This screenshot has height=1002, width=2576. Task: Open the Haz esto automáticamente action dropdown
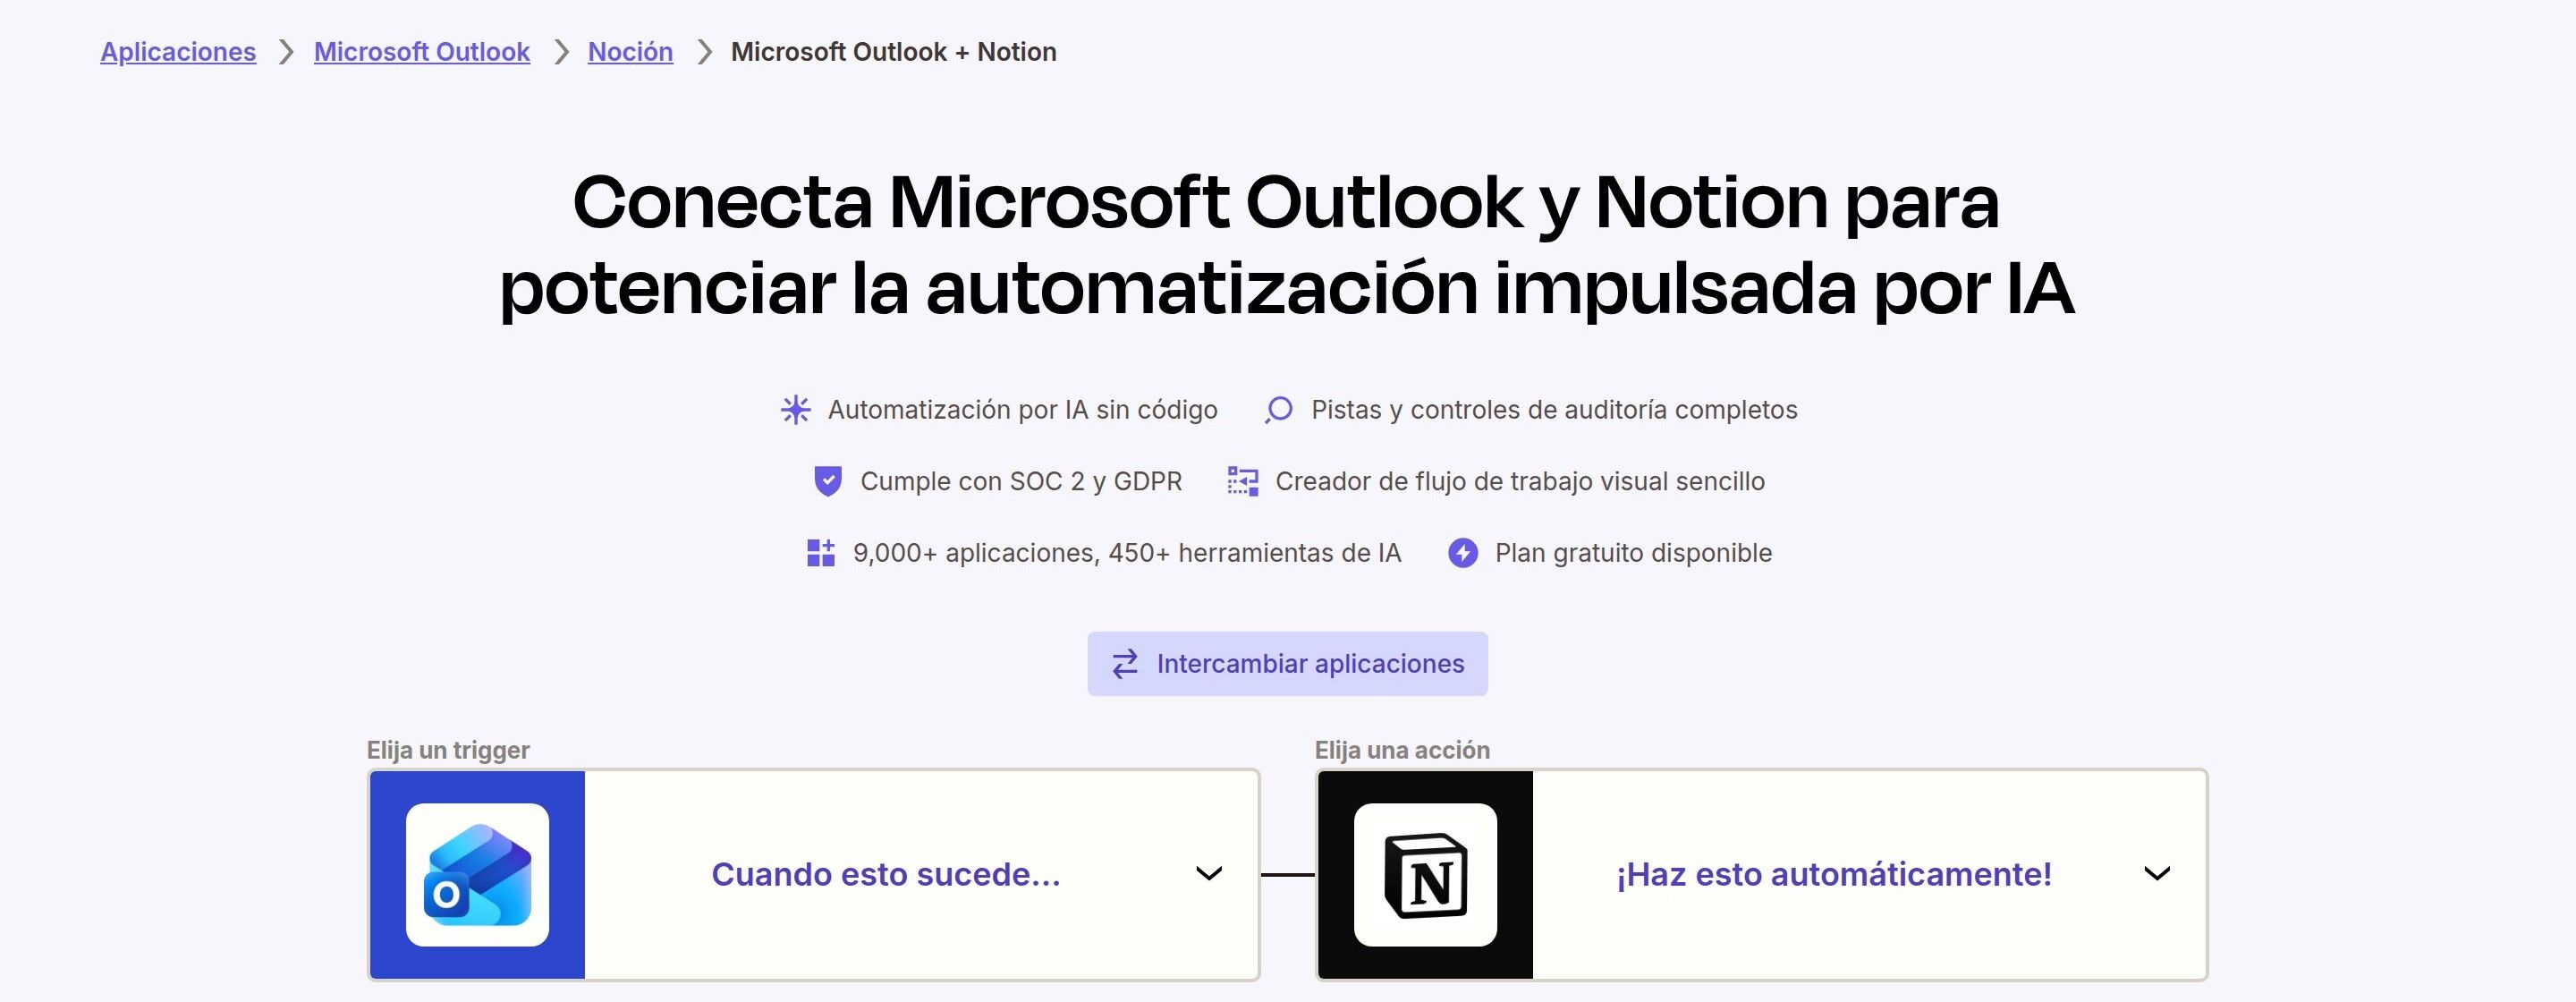coord(1761,875)
